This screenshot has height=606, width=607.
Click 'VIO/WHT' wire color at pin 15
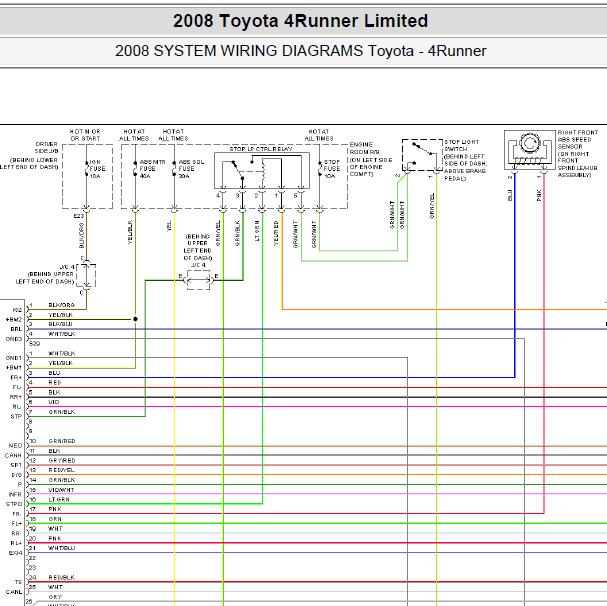point(61,490)
